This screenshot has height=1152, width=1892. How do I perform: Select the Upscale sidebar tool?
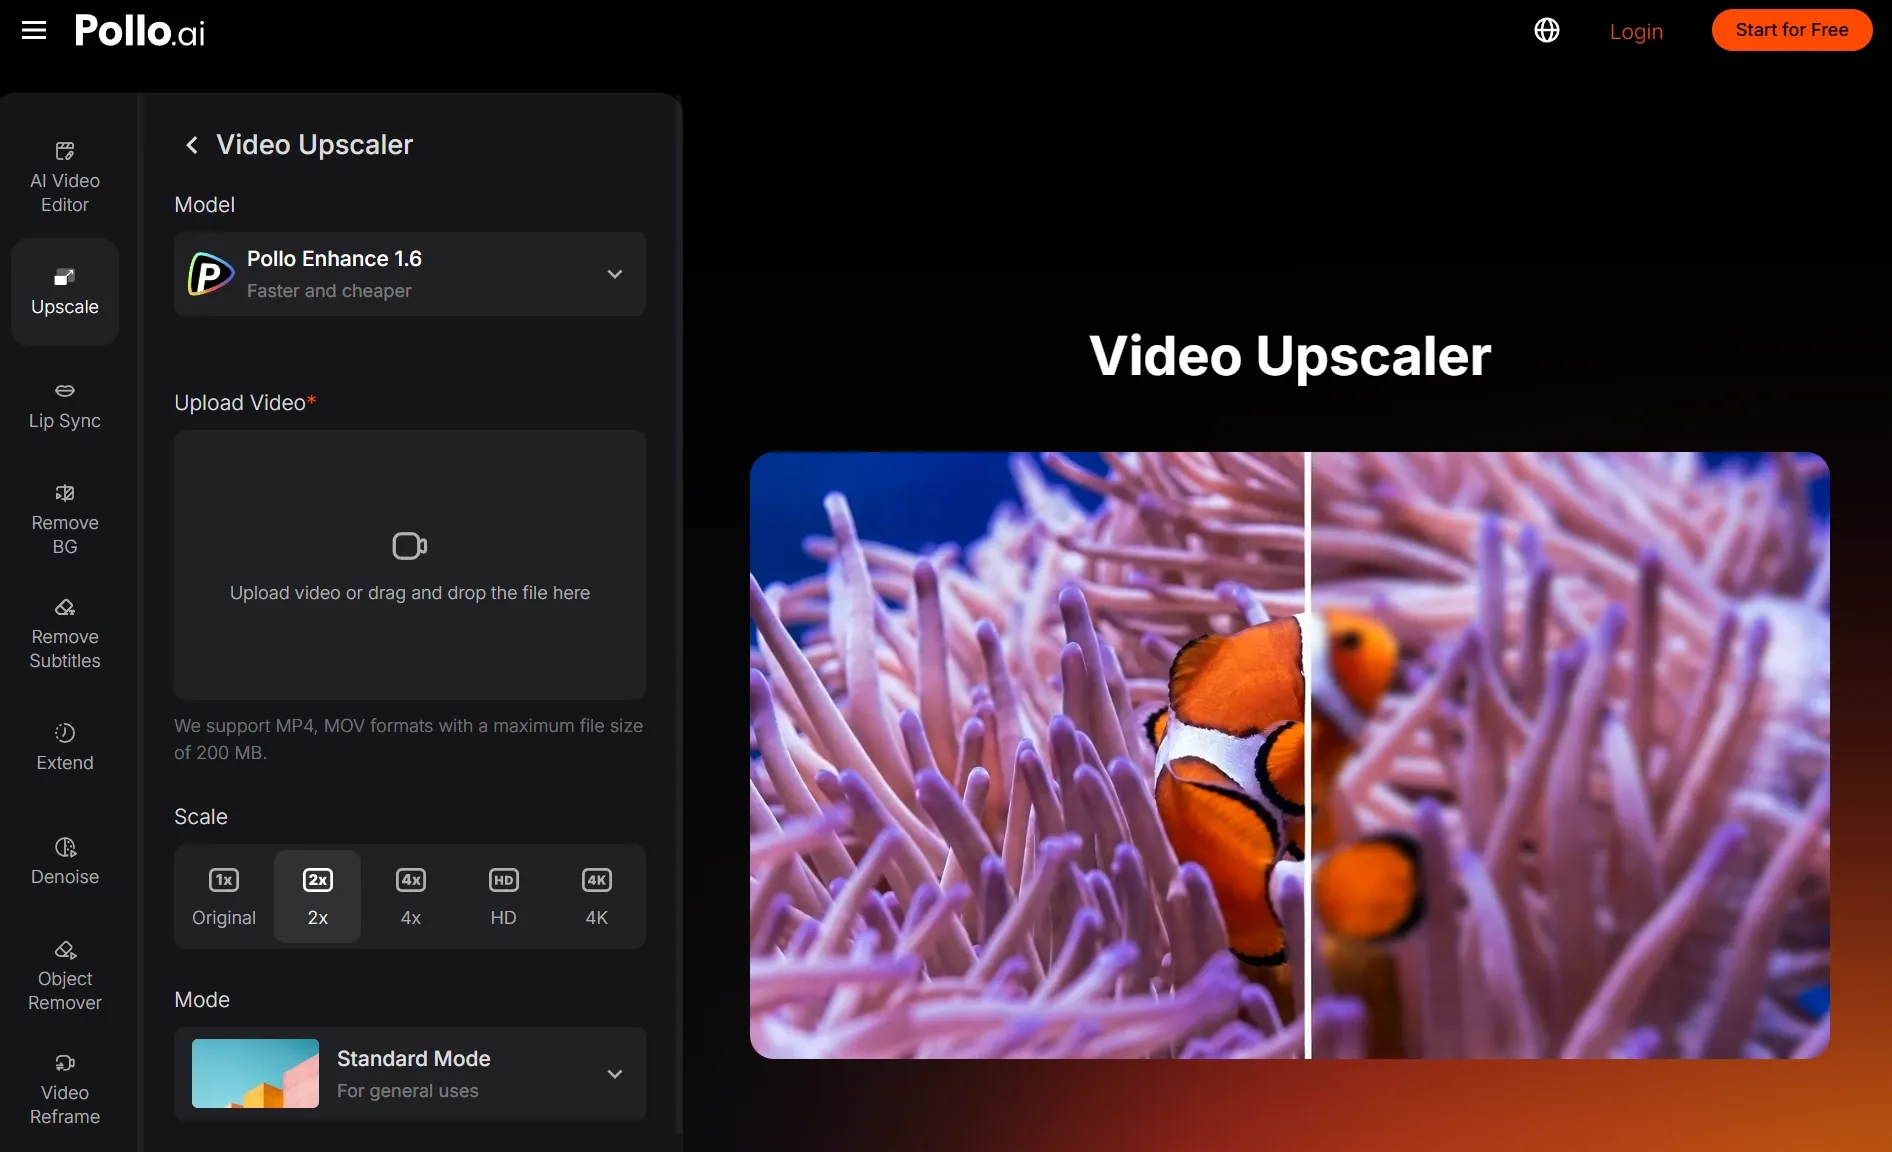click(65, 292)
